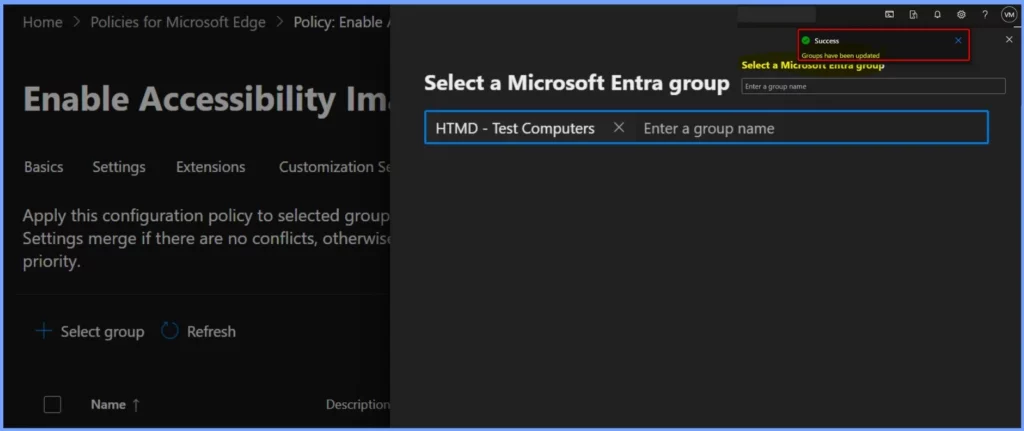Click the Select group button label
The height and width of the screenshot is (431, 1024).
103,332
